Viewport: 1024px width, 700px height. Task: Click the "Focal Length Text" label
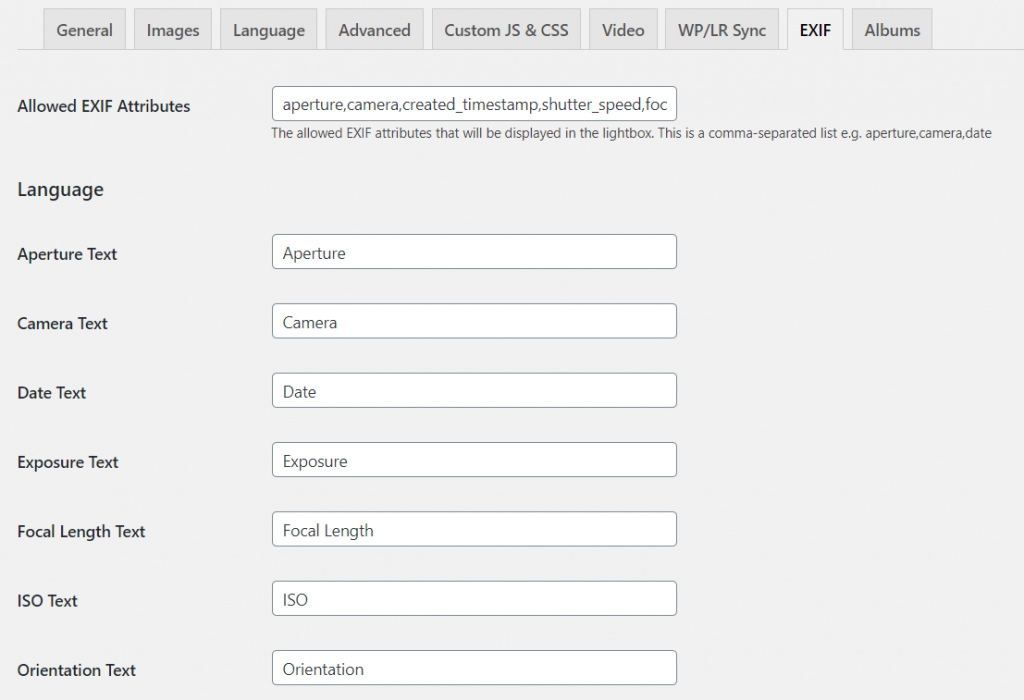pos(81,532)
